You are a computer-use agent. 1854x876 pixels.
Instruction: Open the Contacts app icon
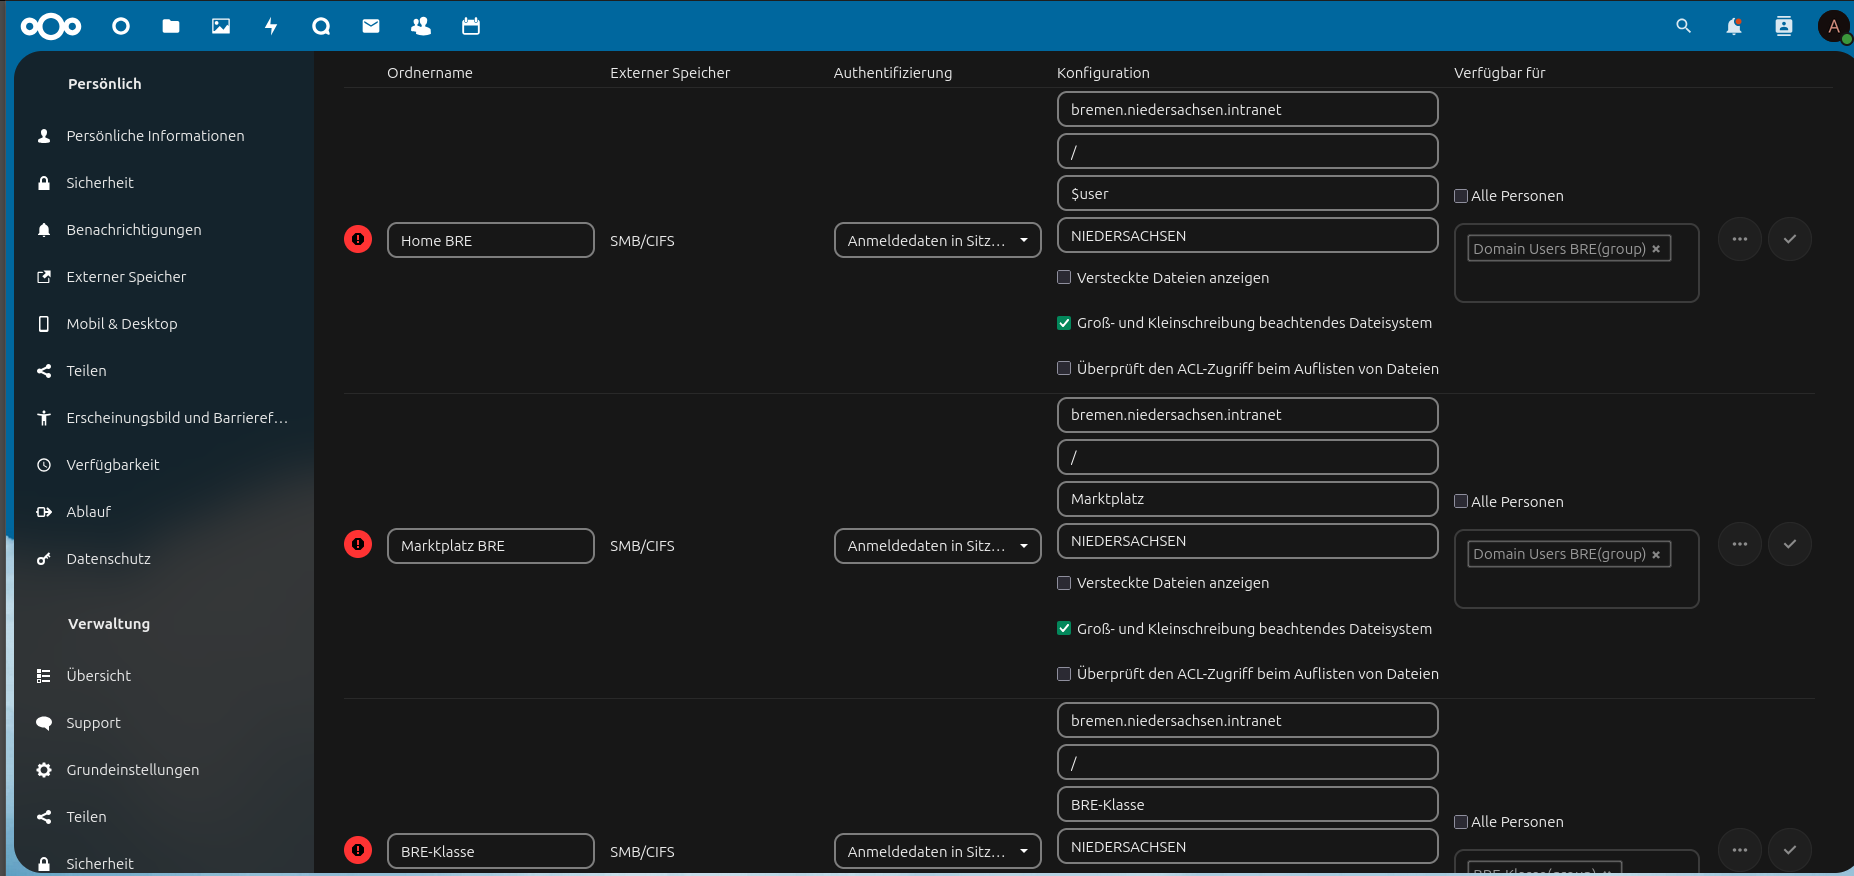(421, 26)
